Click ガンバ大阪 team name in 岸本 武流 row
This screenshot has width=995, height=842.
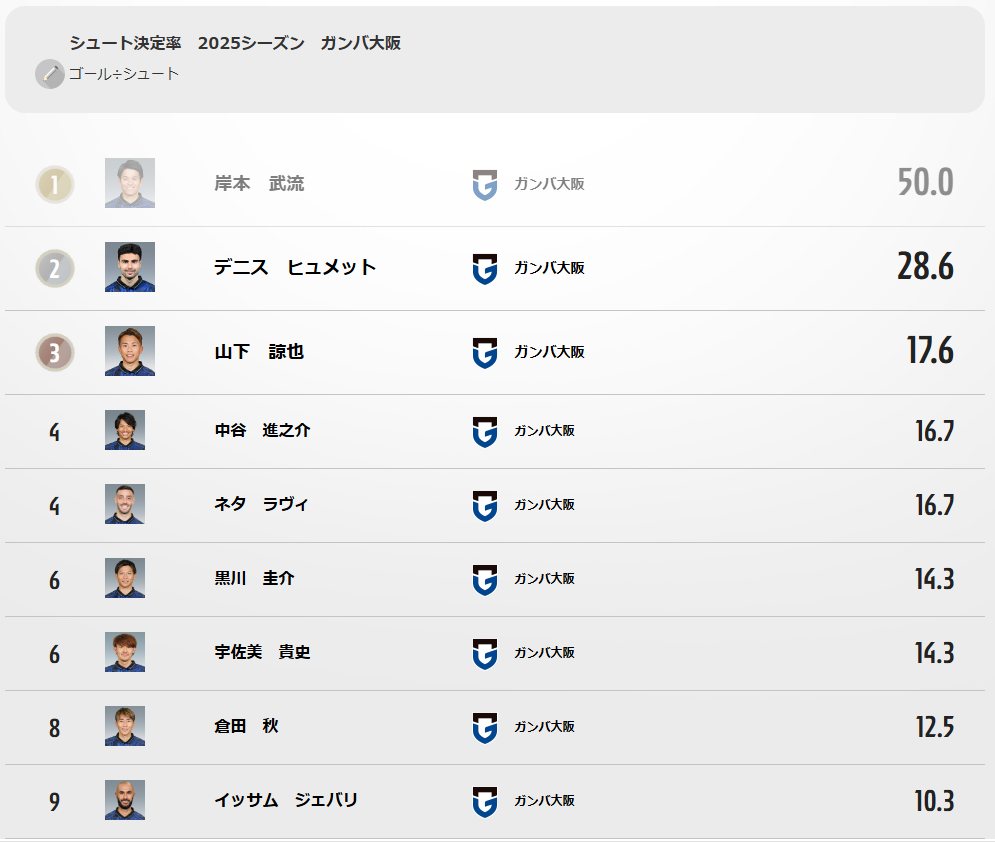(x=549, y=184)
